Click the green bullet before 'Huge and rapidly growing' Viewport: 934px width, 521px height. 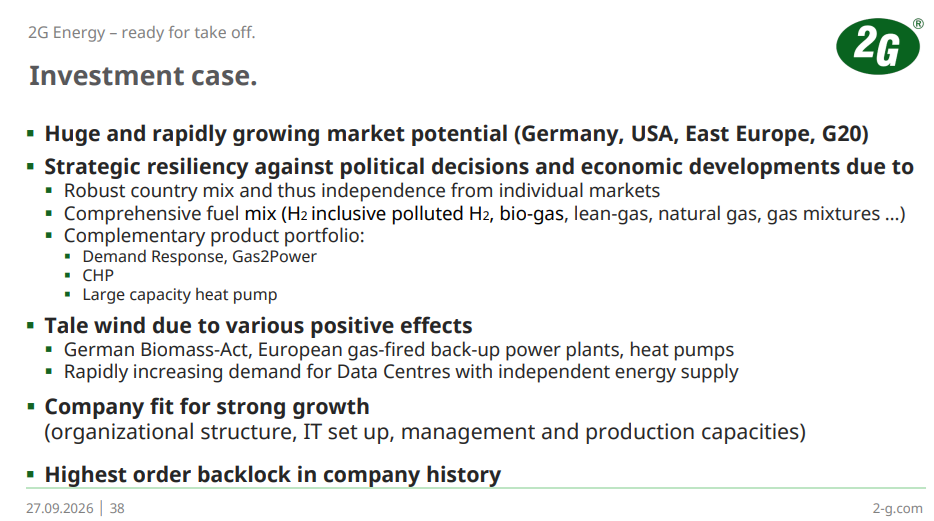pos(30,133)
